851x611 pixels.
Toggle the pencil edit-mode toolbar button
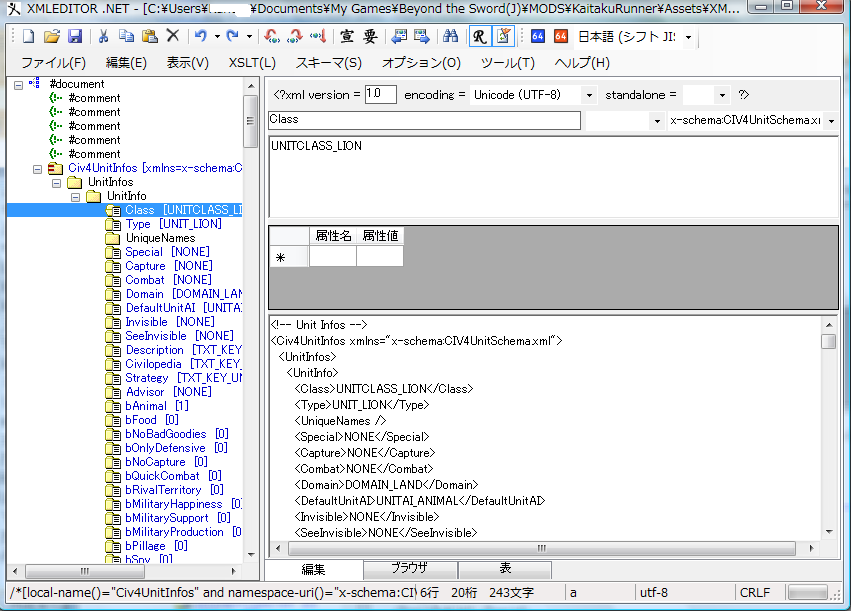503,37
